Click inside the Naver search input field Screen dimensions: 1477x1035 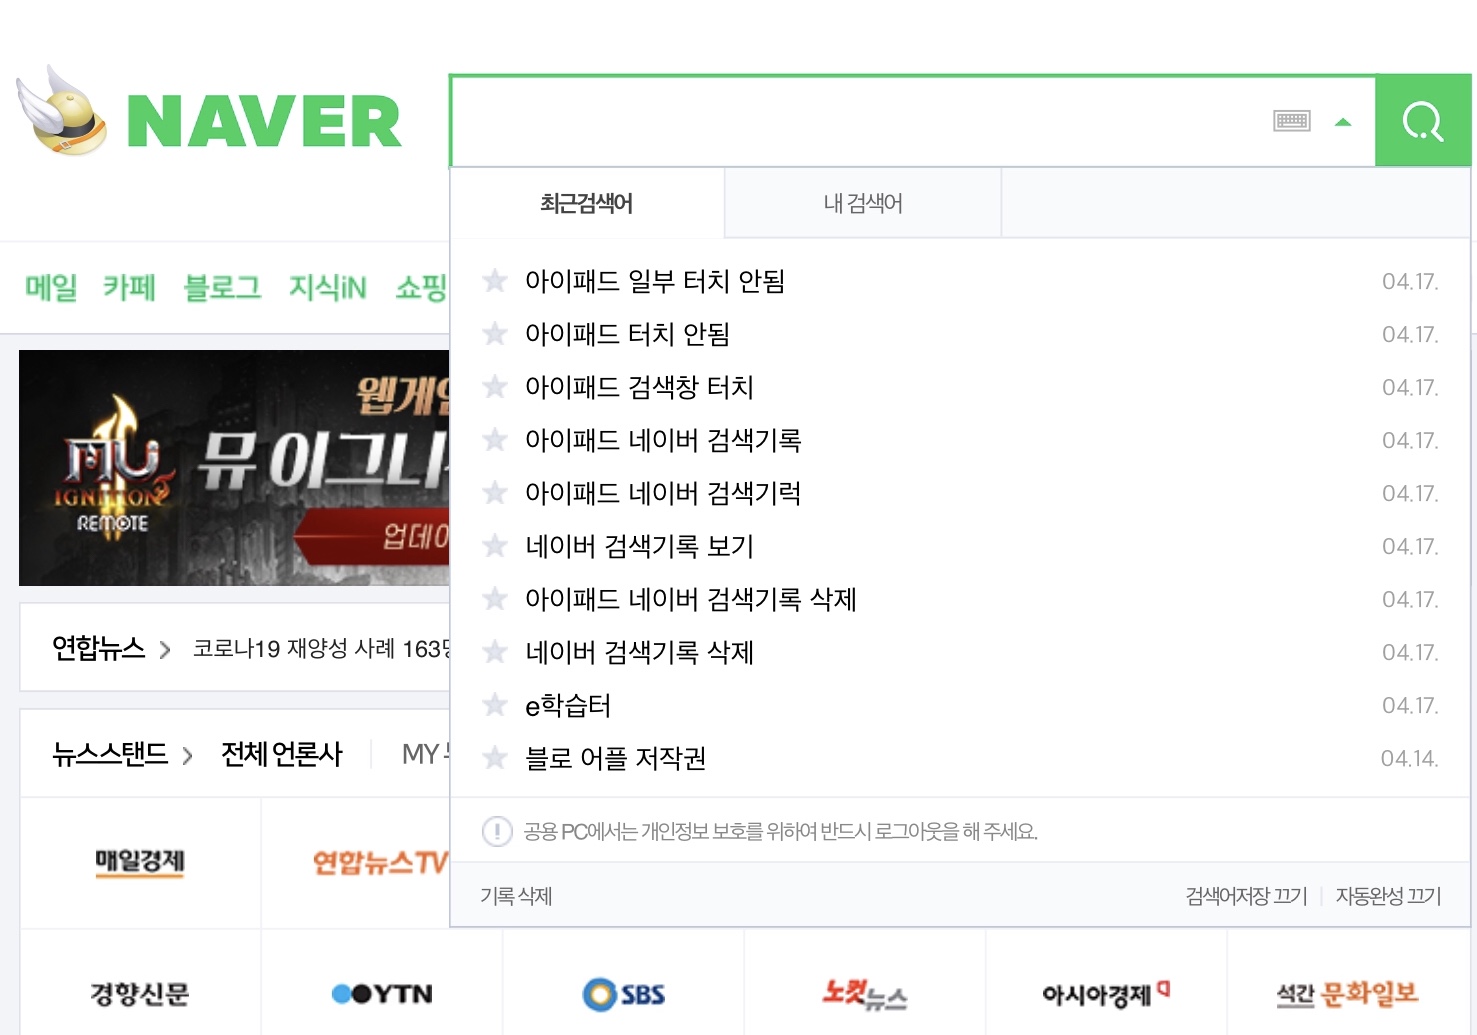pyautogui.click(x=850, y=121)
